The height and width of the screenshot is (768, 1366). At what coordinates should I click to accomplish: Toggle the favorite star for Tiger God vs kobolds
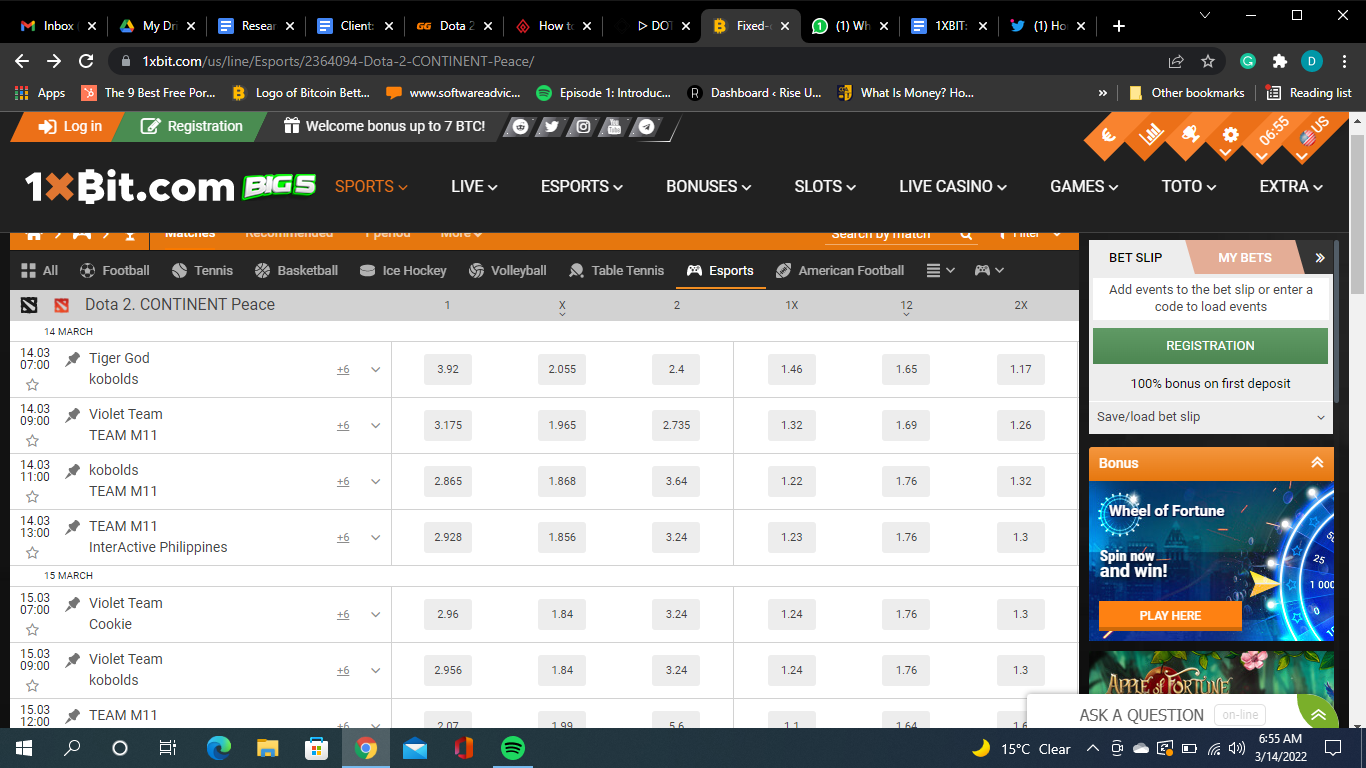33,382
